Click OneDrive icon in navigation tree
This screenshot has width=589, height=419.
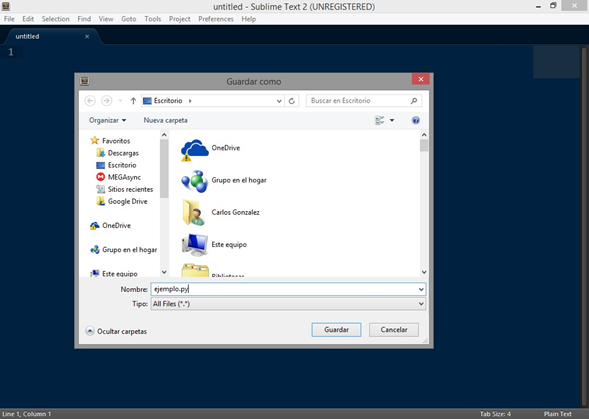pyautogui.click(x=95, y=225)
